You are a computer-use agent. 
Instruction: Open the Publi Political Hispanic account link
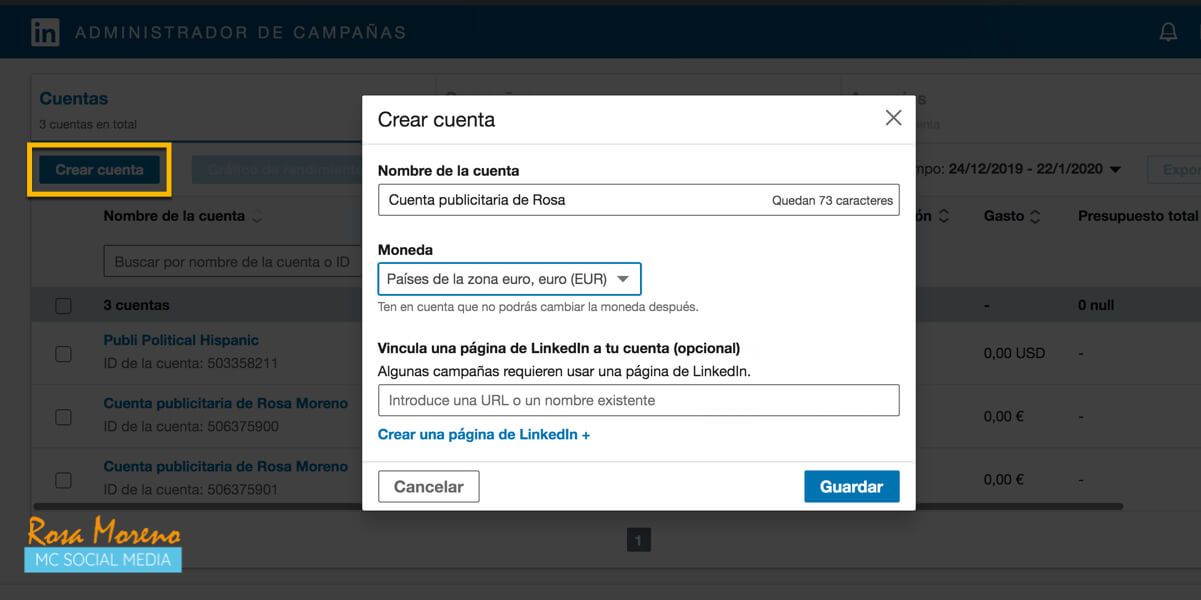click(x=181, y=340)
